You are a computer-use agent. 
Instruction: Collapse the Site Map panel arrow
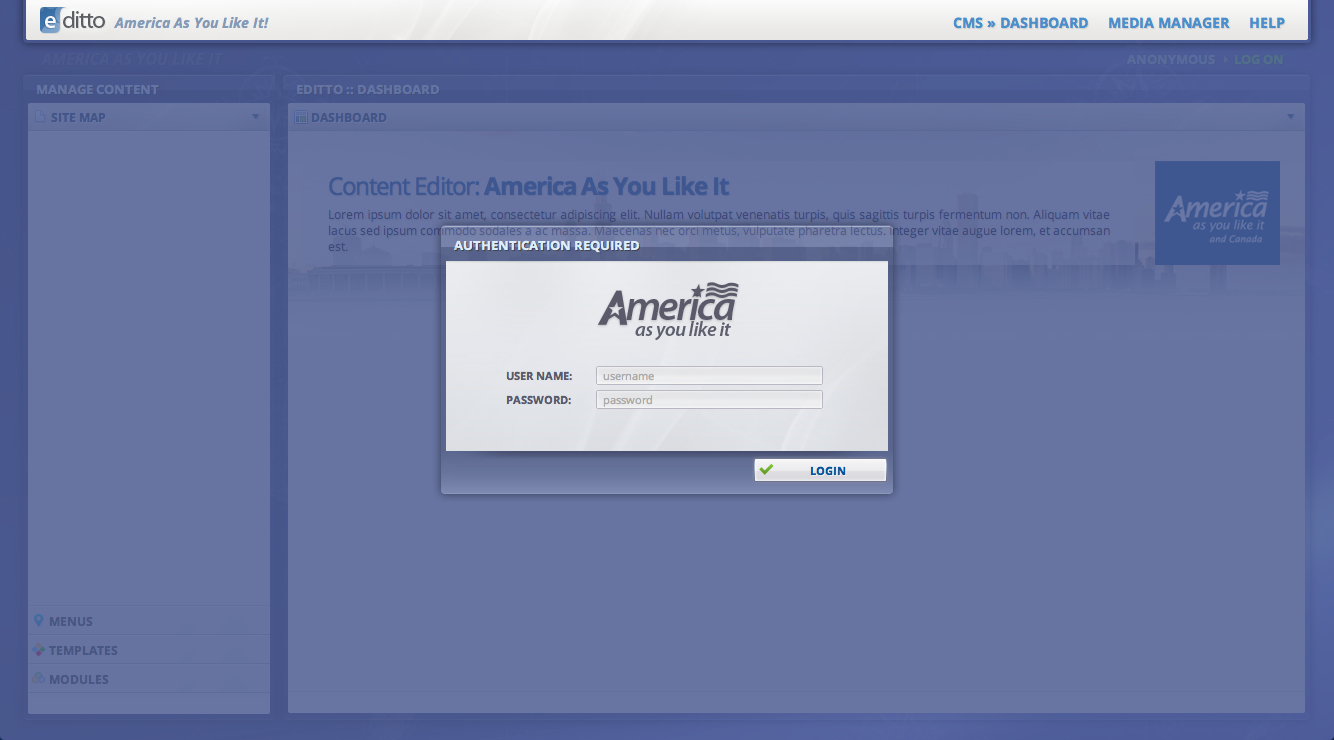pos(256,117)
